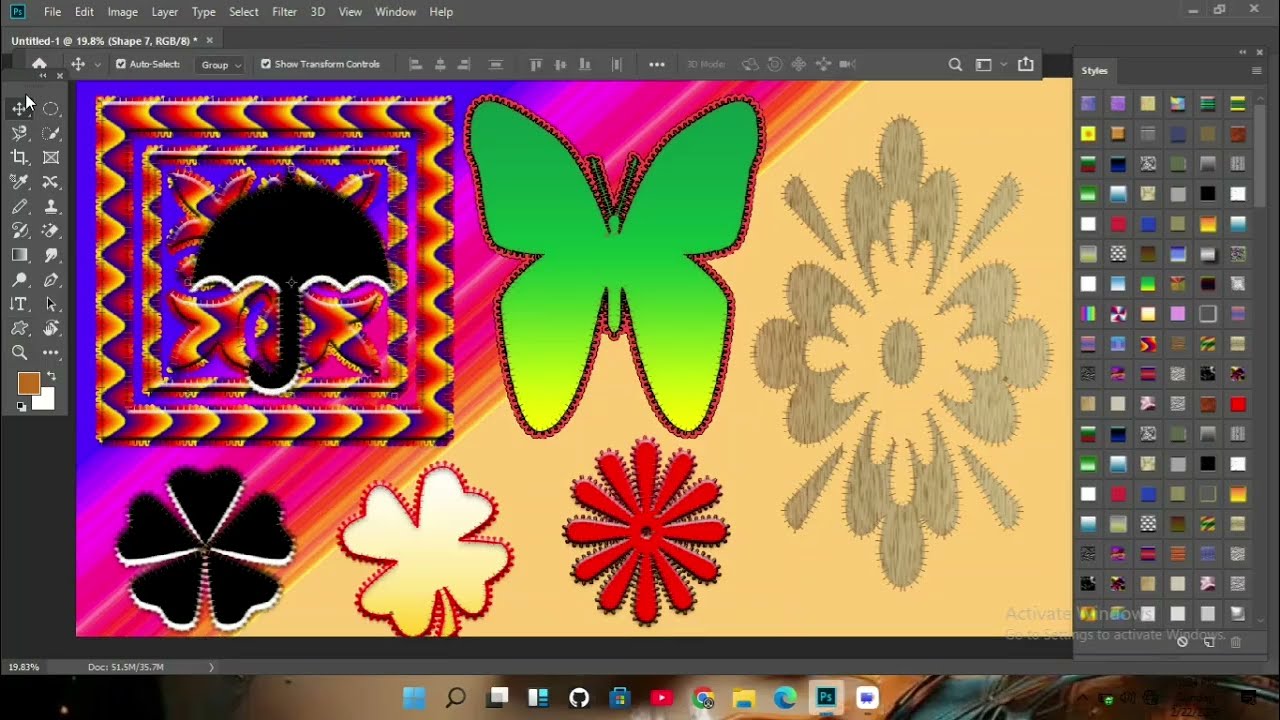Screen dimensions: 1280x720
Task: Open the Filter menu
Action: 284,12
